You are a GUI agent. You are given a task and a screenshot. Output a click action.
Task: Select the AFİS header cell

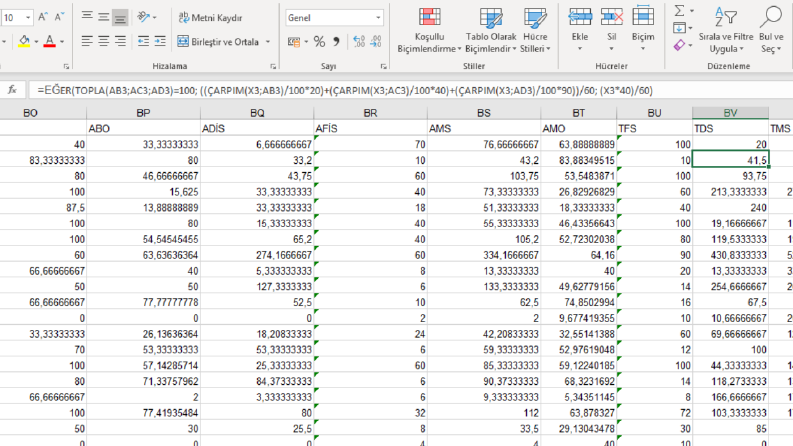point(370,128)
